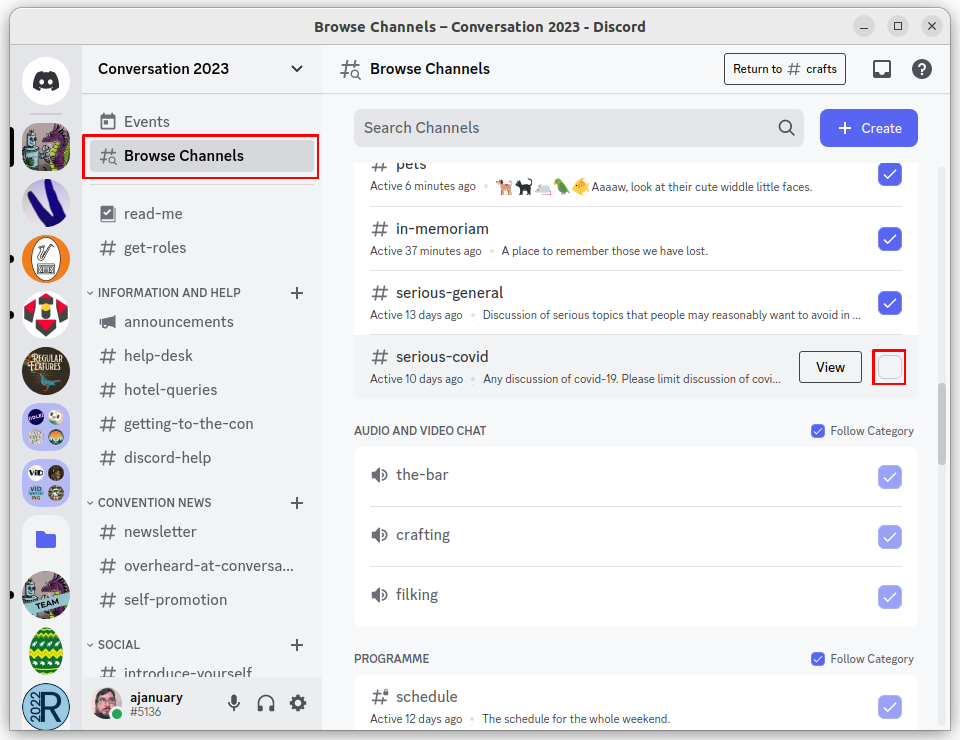Open the announcements channel
This screenshot has width=960, height=740.
pos(178,322)
